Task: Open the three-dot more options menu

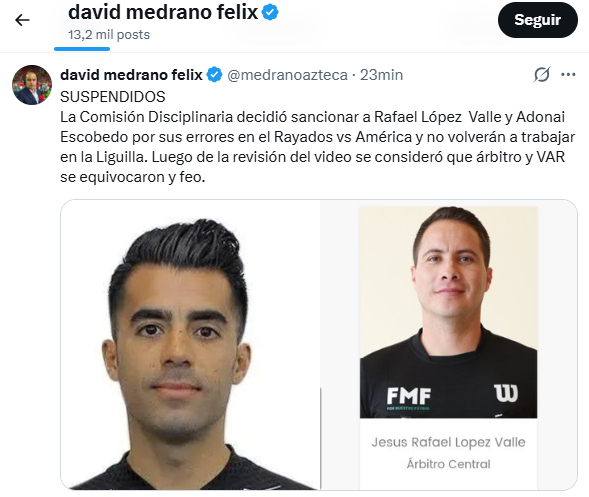Action: [568, 75]
